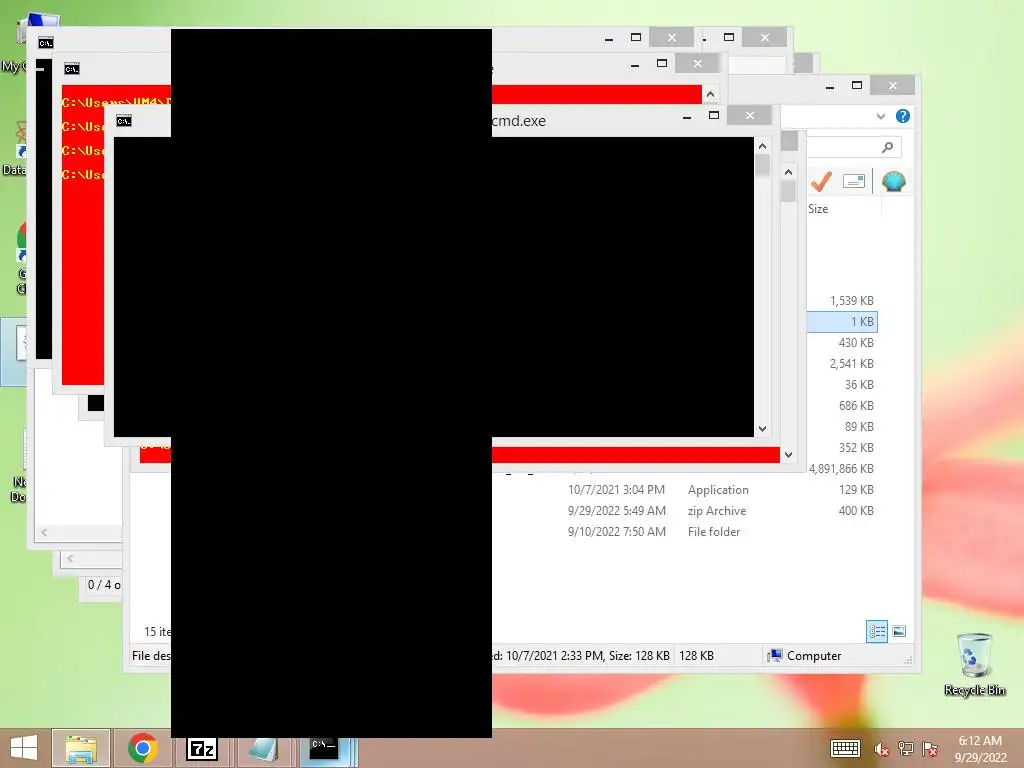Switch to Command Prompt via its taskbar icon

coord(323,748)
